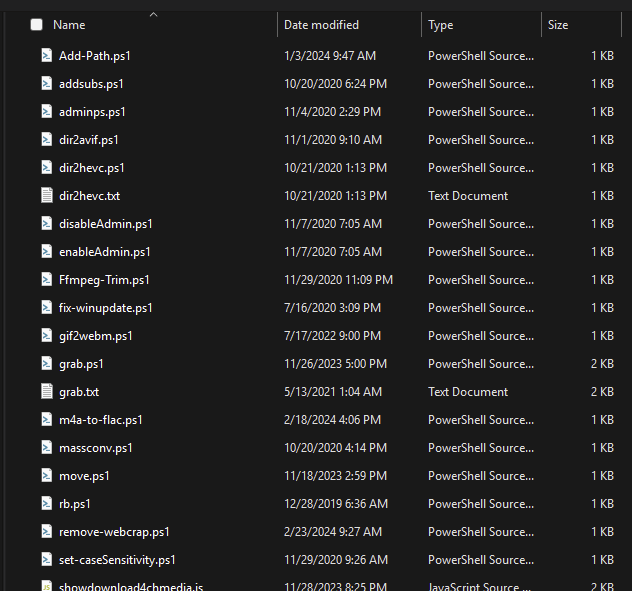Click the gif2webm.ps1 file icon
Image resolution: width=632 pixels, height=591 pixels.
[x=47, y=335]
